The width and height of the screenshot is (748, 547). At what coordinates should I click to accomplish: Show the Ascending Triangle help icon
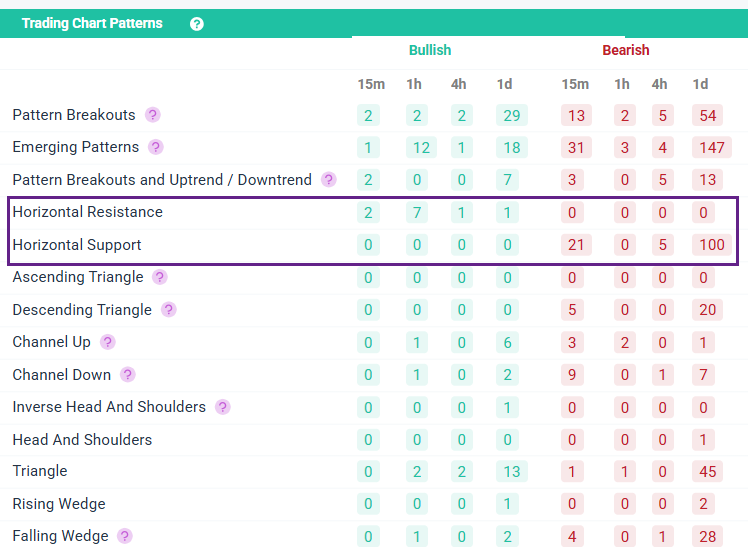(x=160, y=277)
